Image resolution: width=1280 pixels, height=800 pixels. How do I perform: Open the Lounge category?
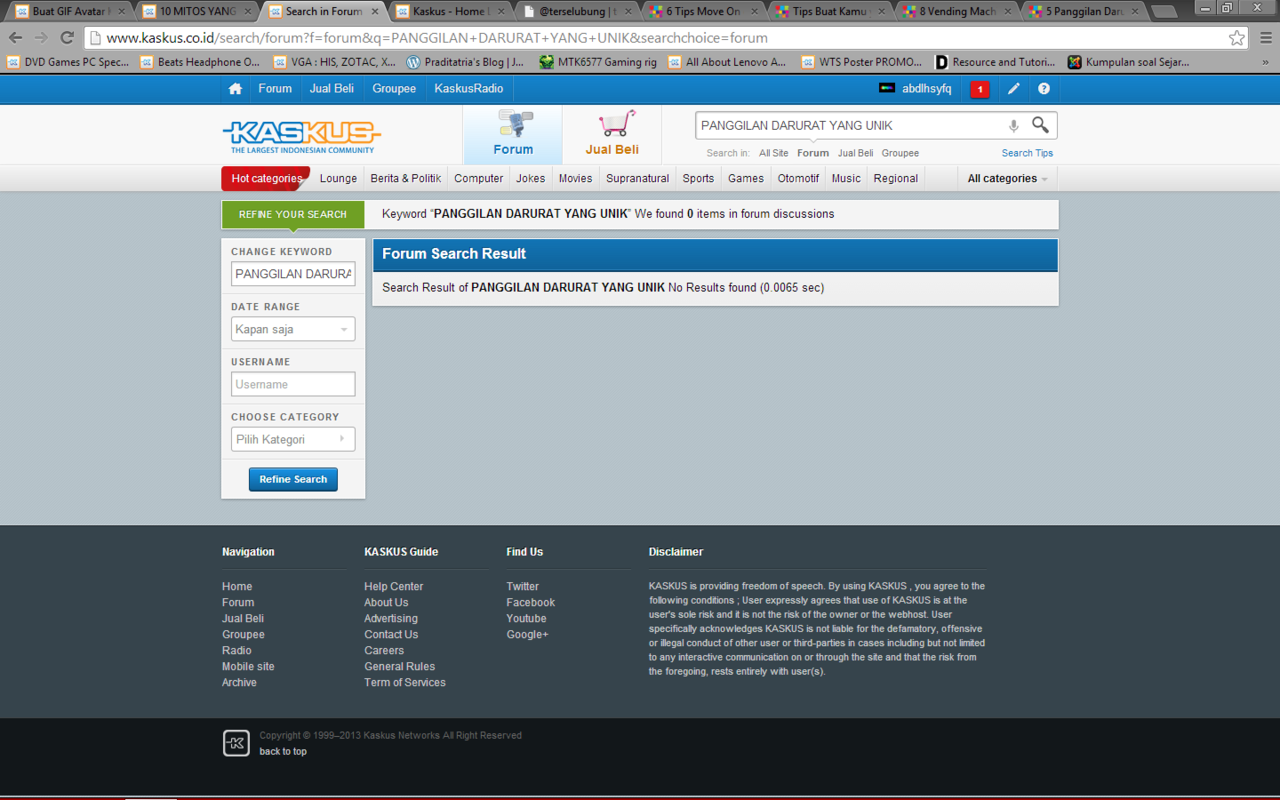(x=338, y=179)
